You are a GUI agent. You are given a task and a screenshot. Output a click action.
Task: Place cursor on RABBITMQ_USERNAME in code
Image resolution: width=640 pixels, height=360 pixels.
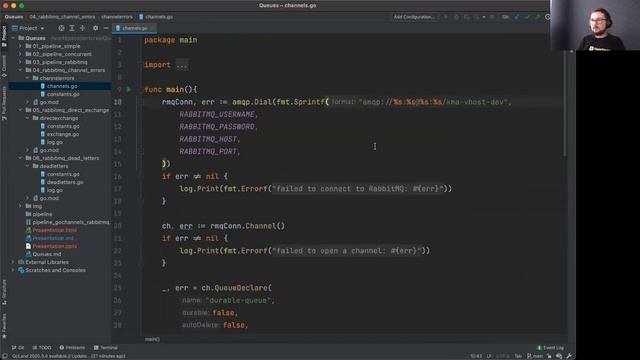[217, 115]
